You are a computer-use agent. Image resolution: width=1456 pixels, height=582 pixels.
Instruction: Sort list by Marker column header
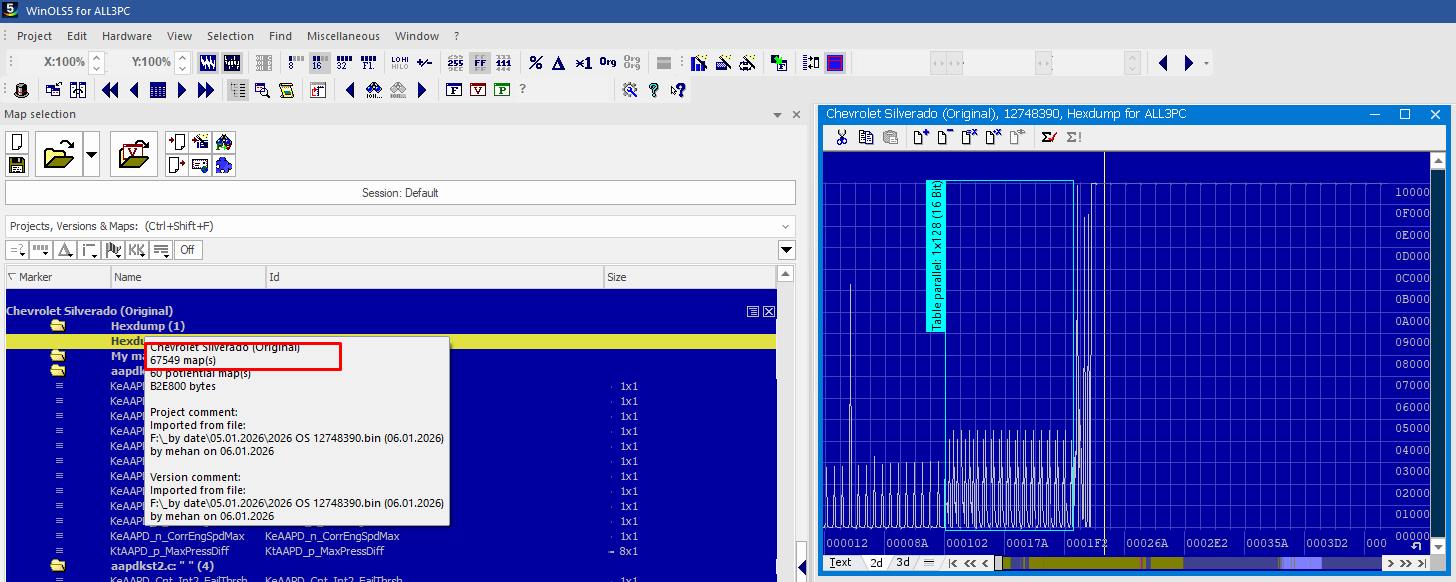(57, 277)
